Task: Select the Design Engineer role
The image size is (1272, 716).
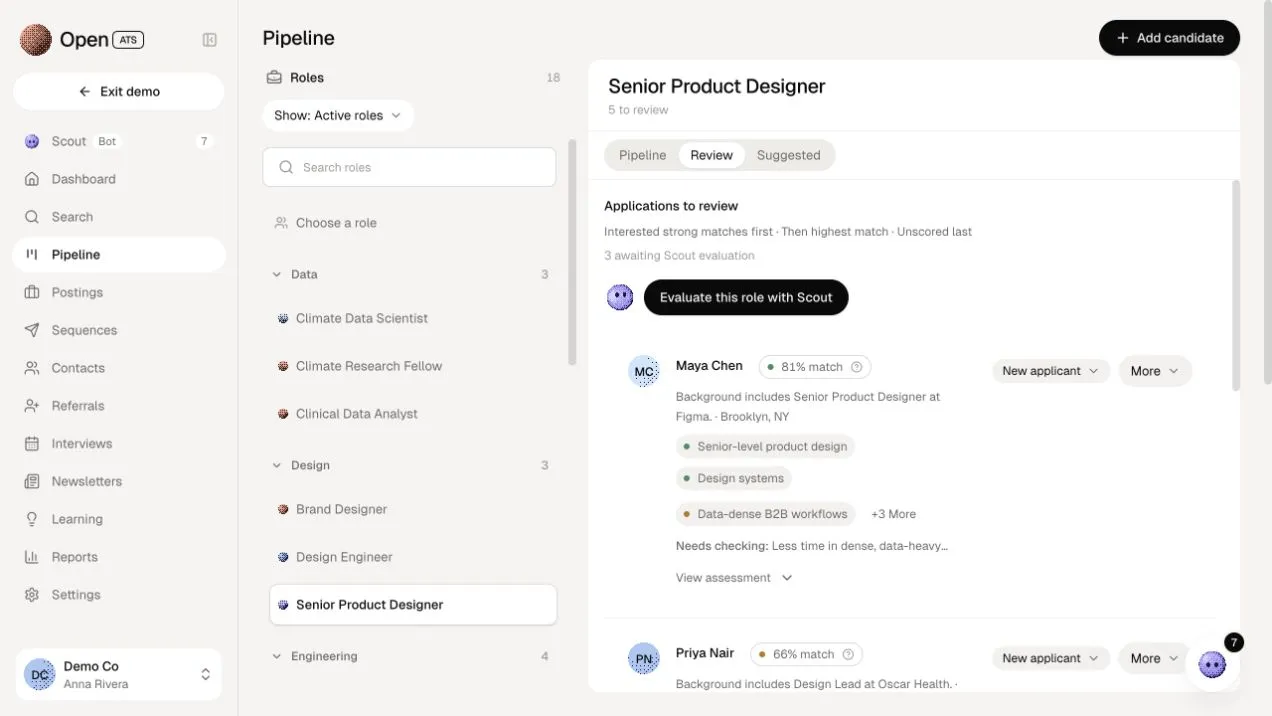Action: [x=413, y=557]
